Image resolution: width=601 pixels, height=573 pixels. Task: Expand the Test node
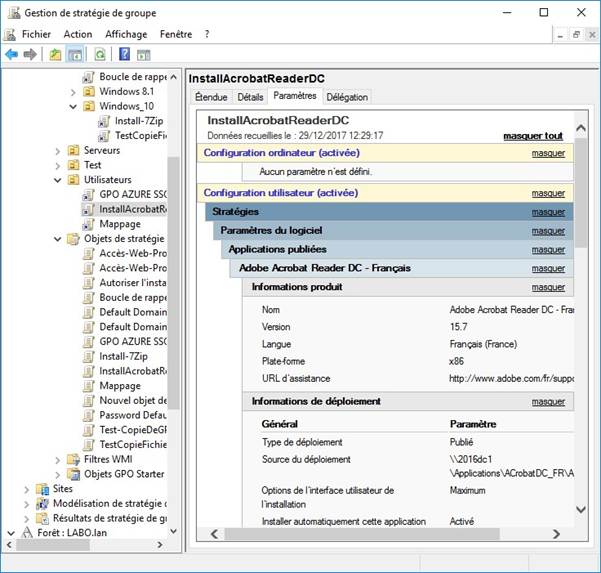(58, 166)
